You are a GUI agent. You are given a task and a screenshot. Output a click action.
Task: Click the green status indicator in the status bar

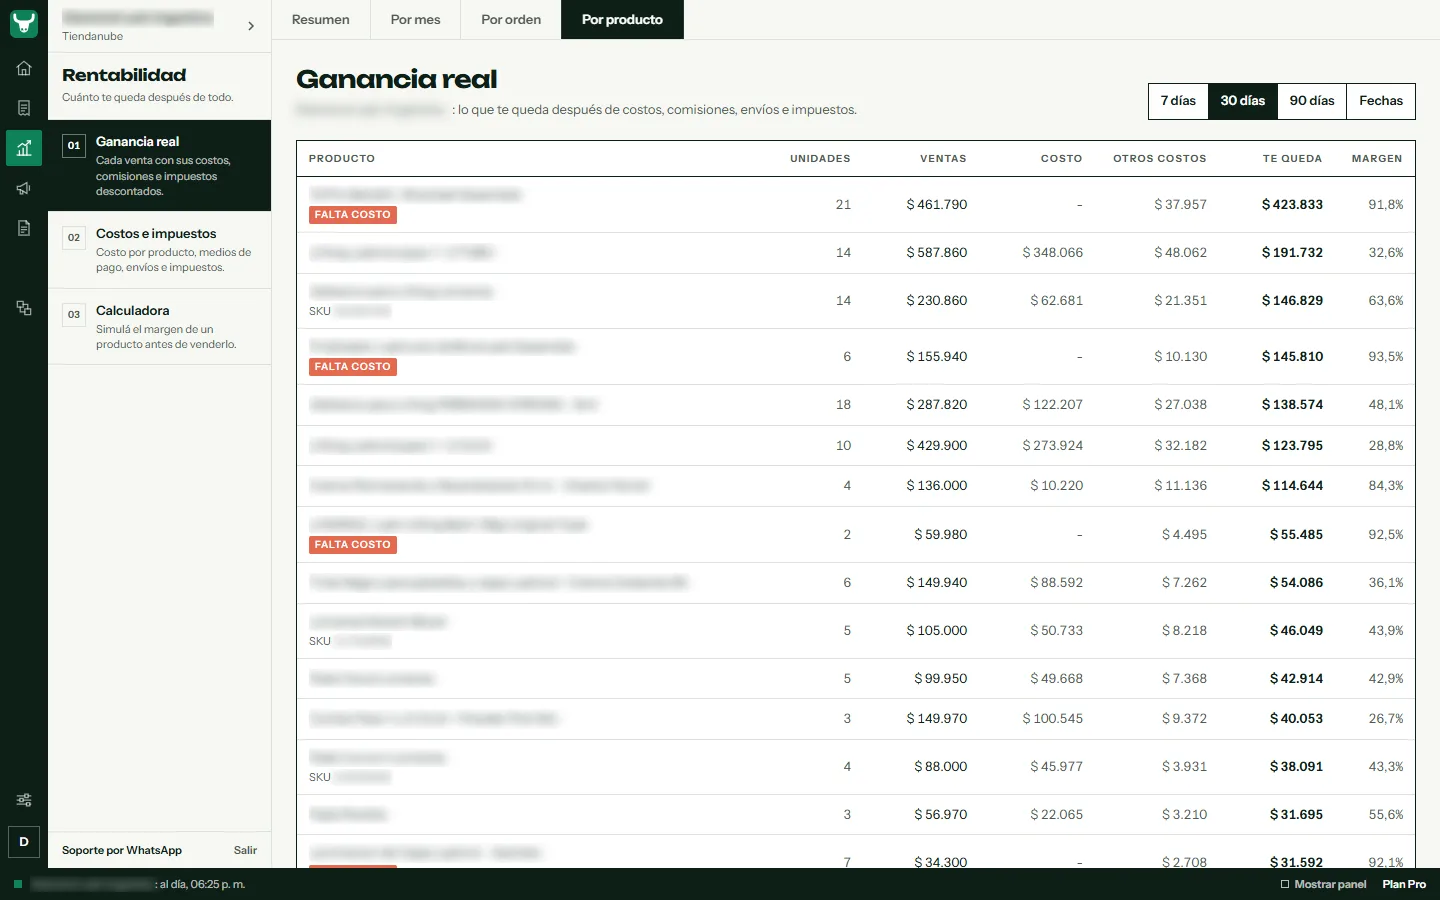point(18,884)
